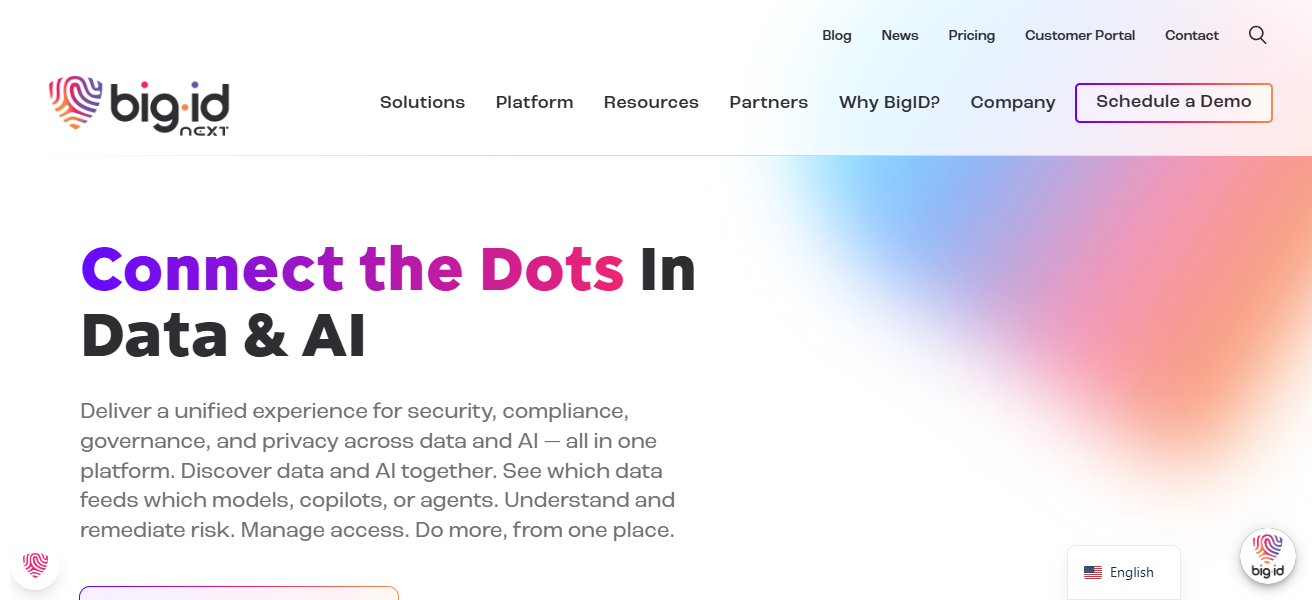Go to the Blog link
This screenshot has height=600, width=1312.
tap(836, 35)
